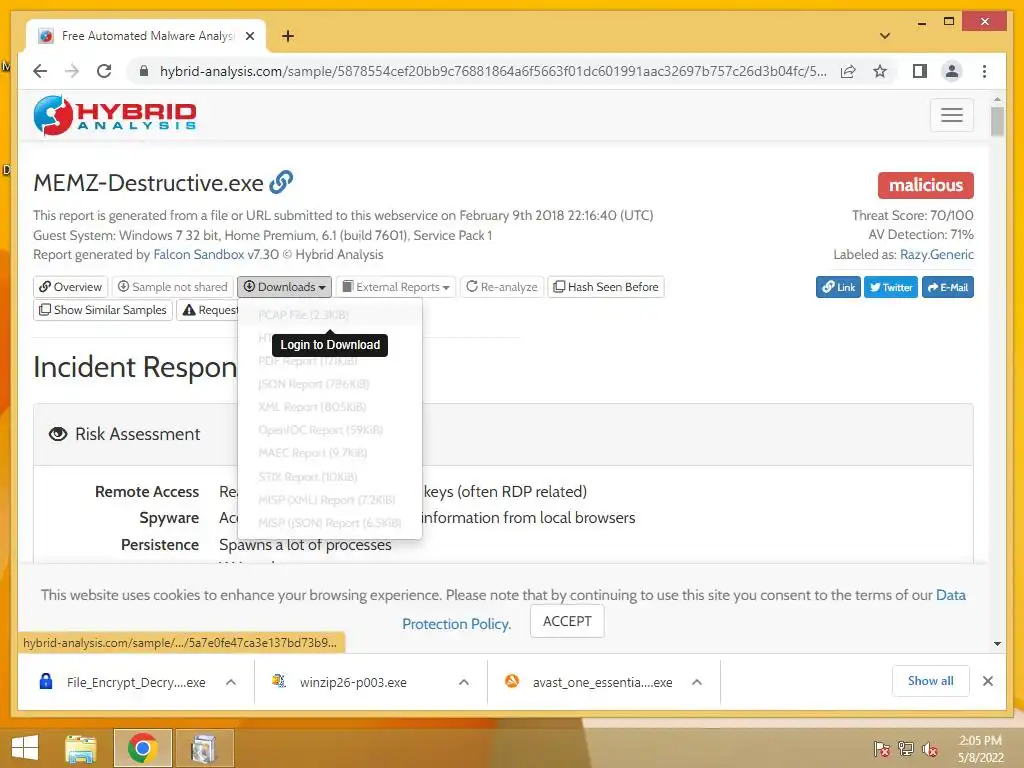Click Hash Seen Before button
This screenshot has height=768, width=1024.
point(606,287)
